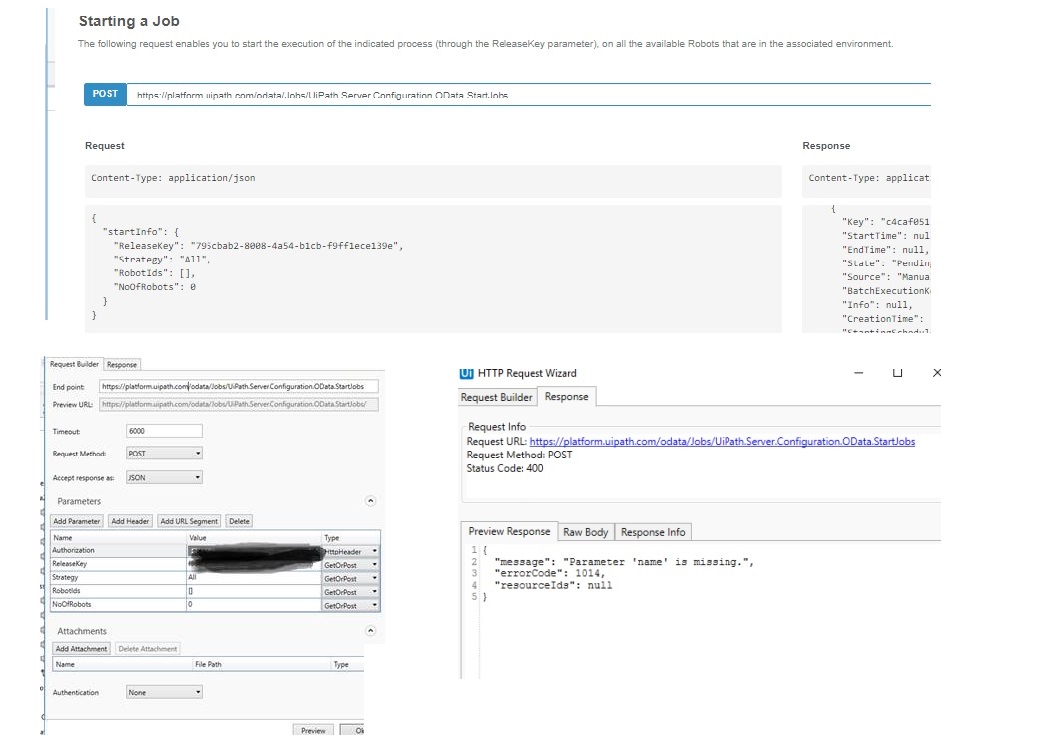Open the HttpHeader type dropdown in the Authorization row

point(351,551)
